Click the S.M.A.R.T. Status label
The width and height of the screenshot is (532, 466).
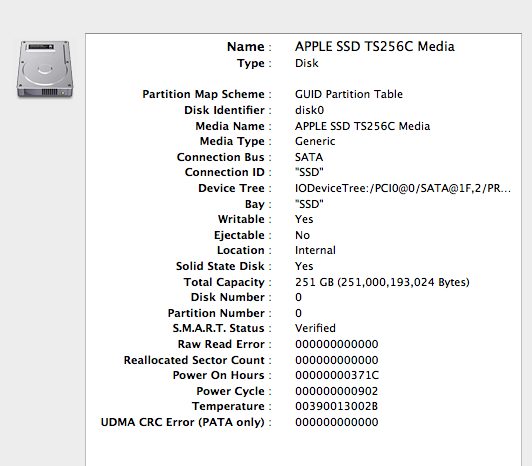pyautogui.click(x=218, y=328)
